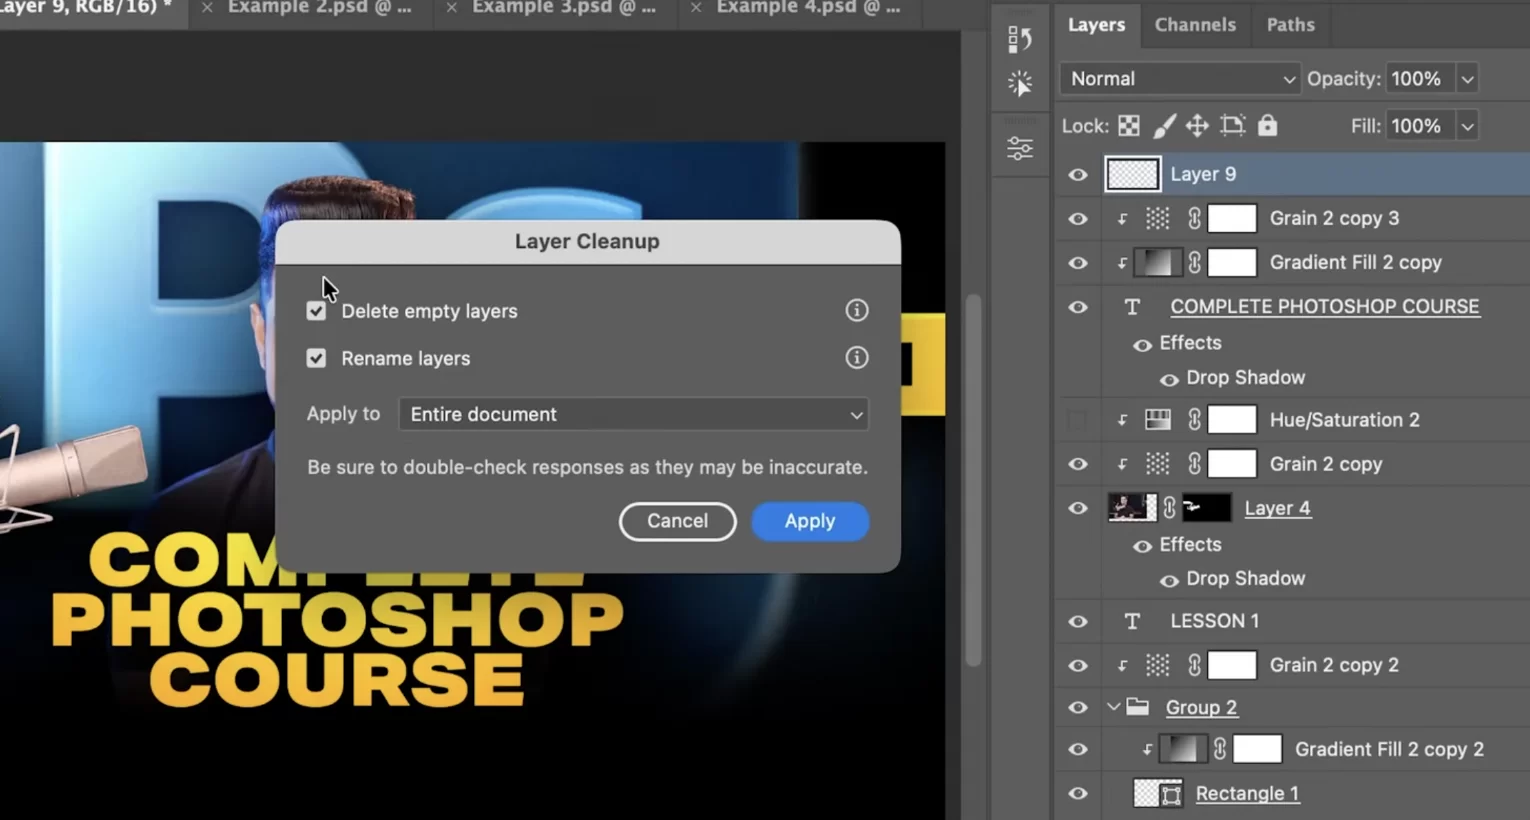Hide Grain 2 copy 3 layer

point(1078,219)
